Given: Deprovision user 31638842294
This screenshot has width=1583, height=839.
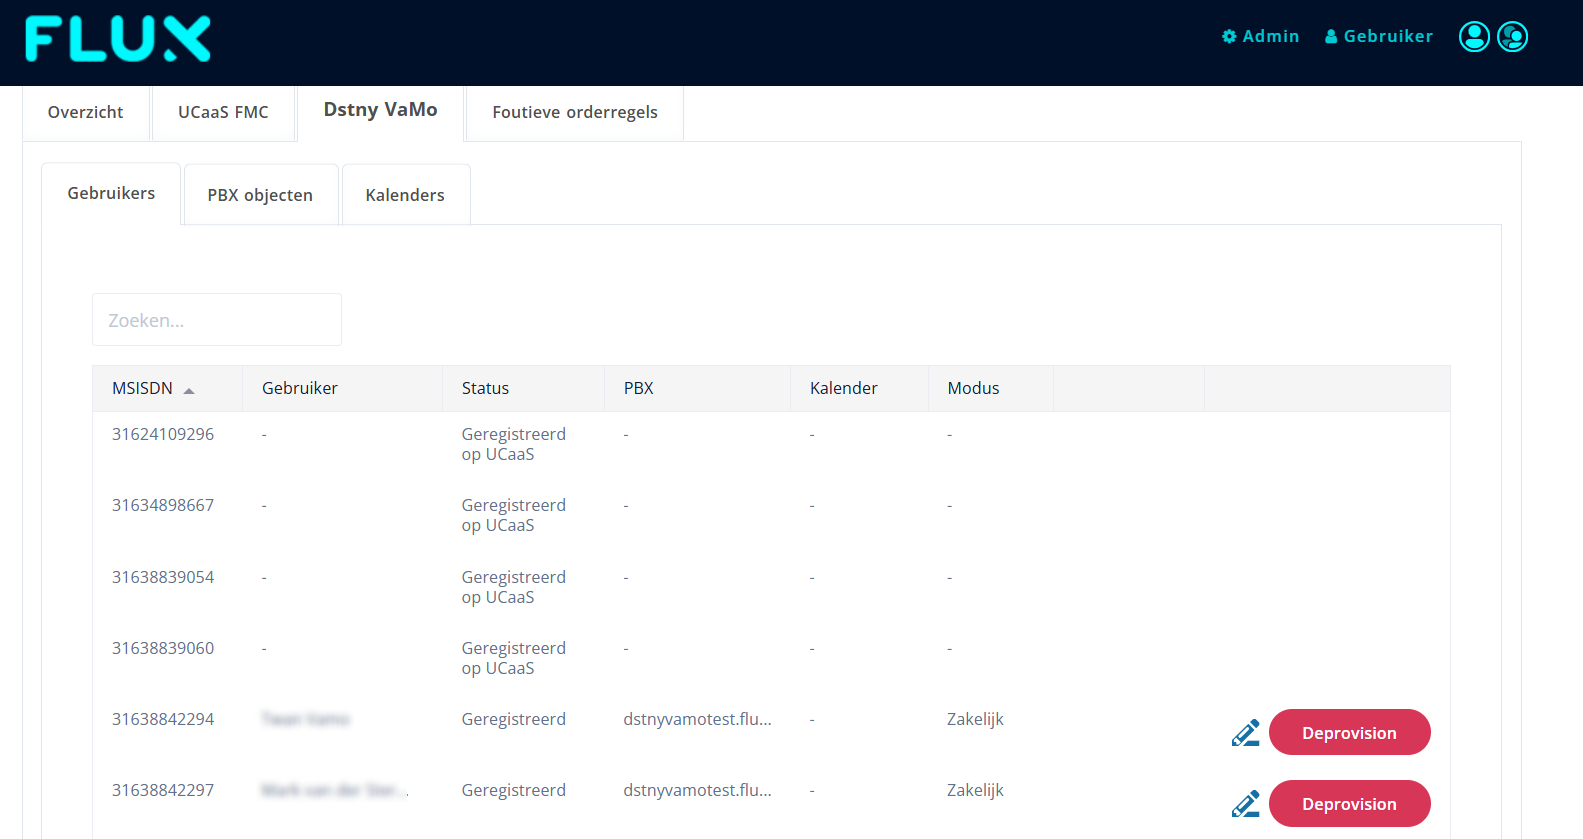Looking at the screenshot, I should (1349, 733).
